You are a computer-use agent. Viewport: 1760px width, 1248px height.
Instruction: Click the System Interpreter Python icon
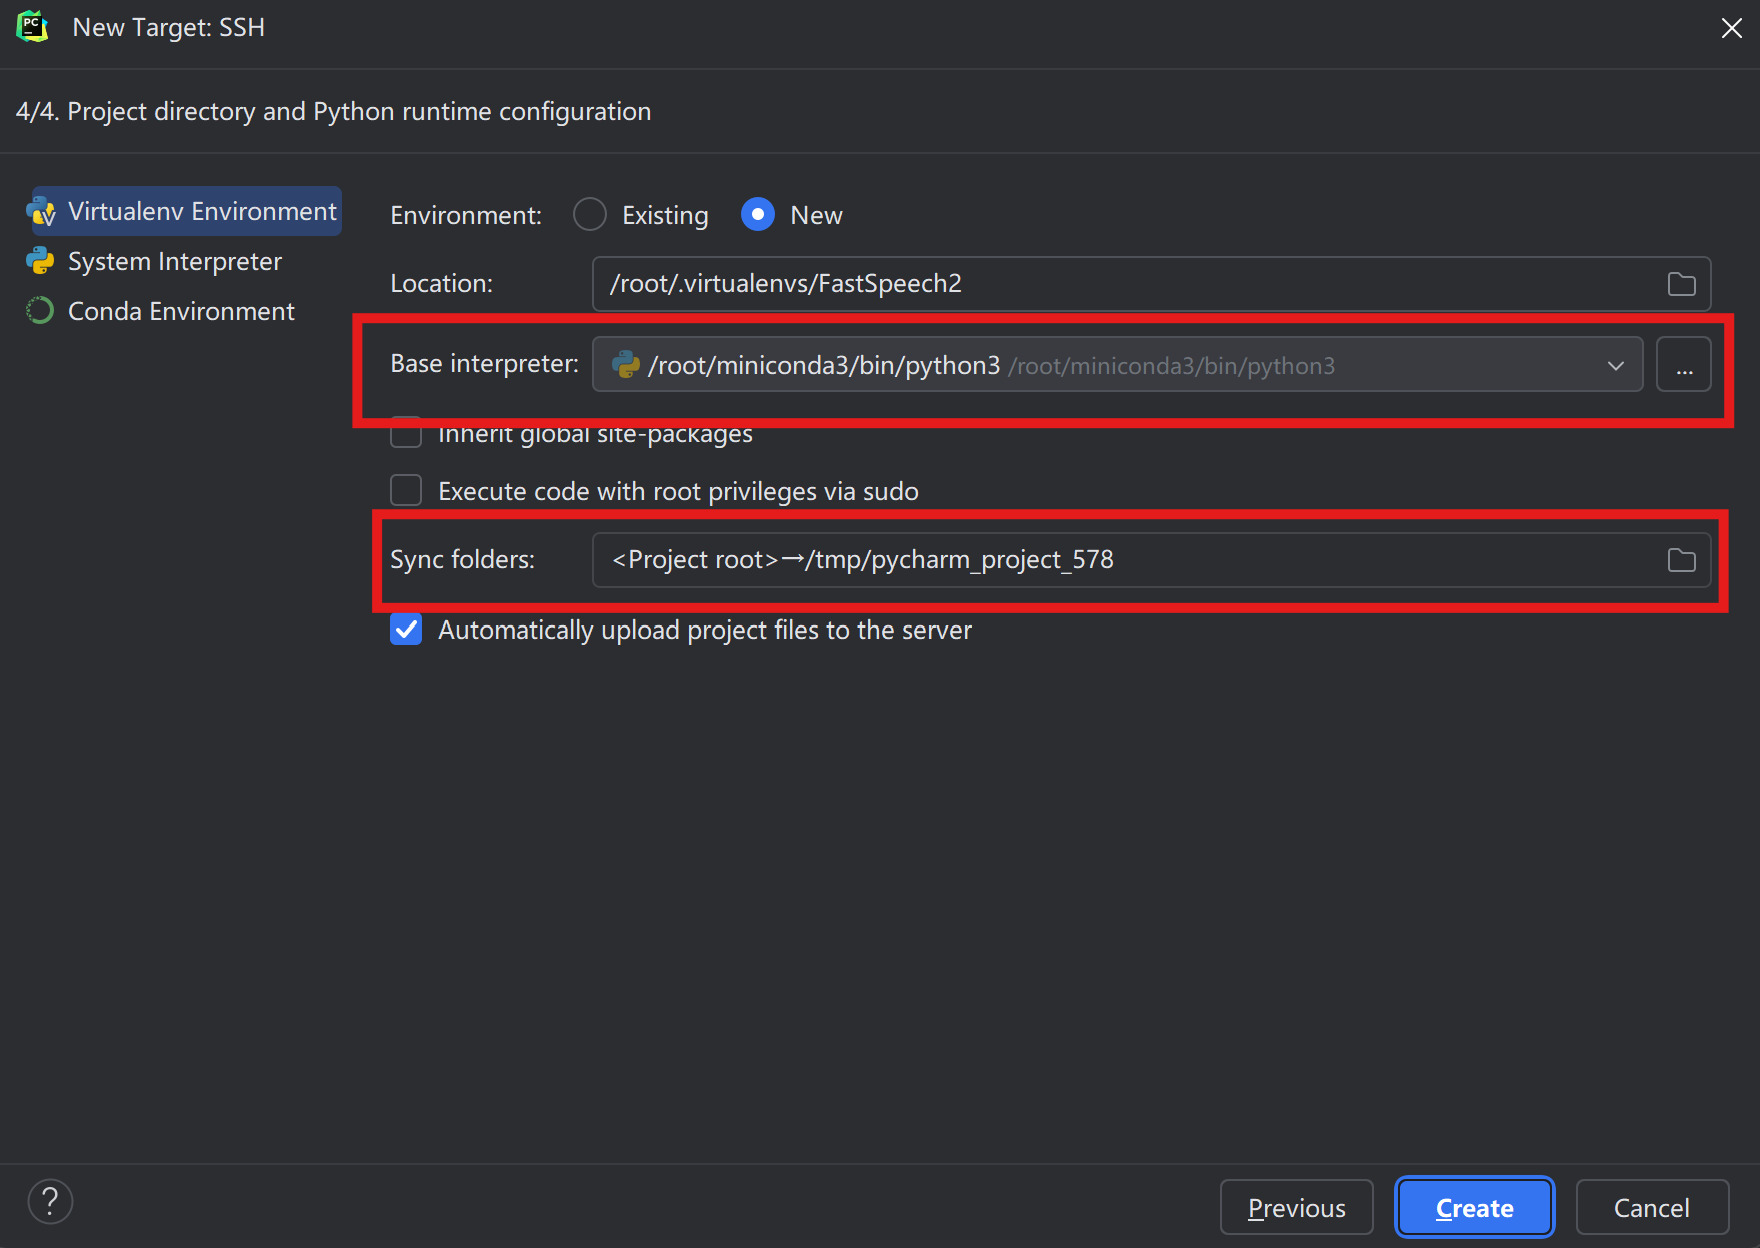(x=41, y=262)
